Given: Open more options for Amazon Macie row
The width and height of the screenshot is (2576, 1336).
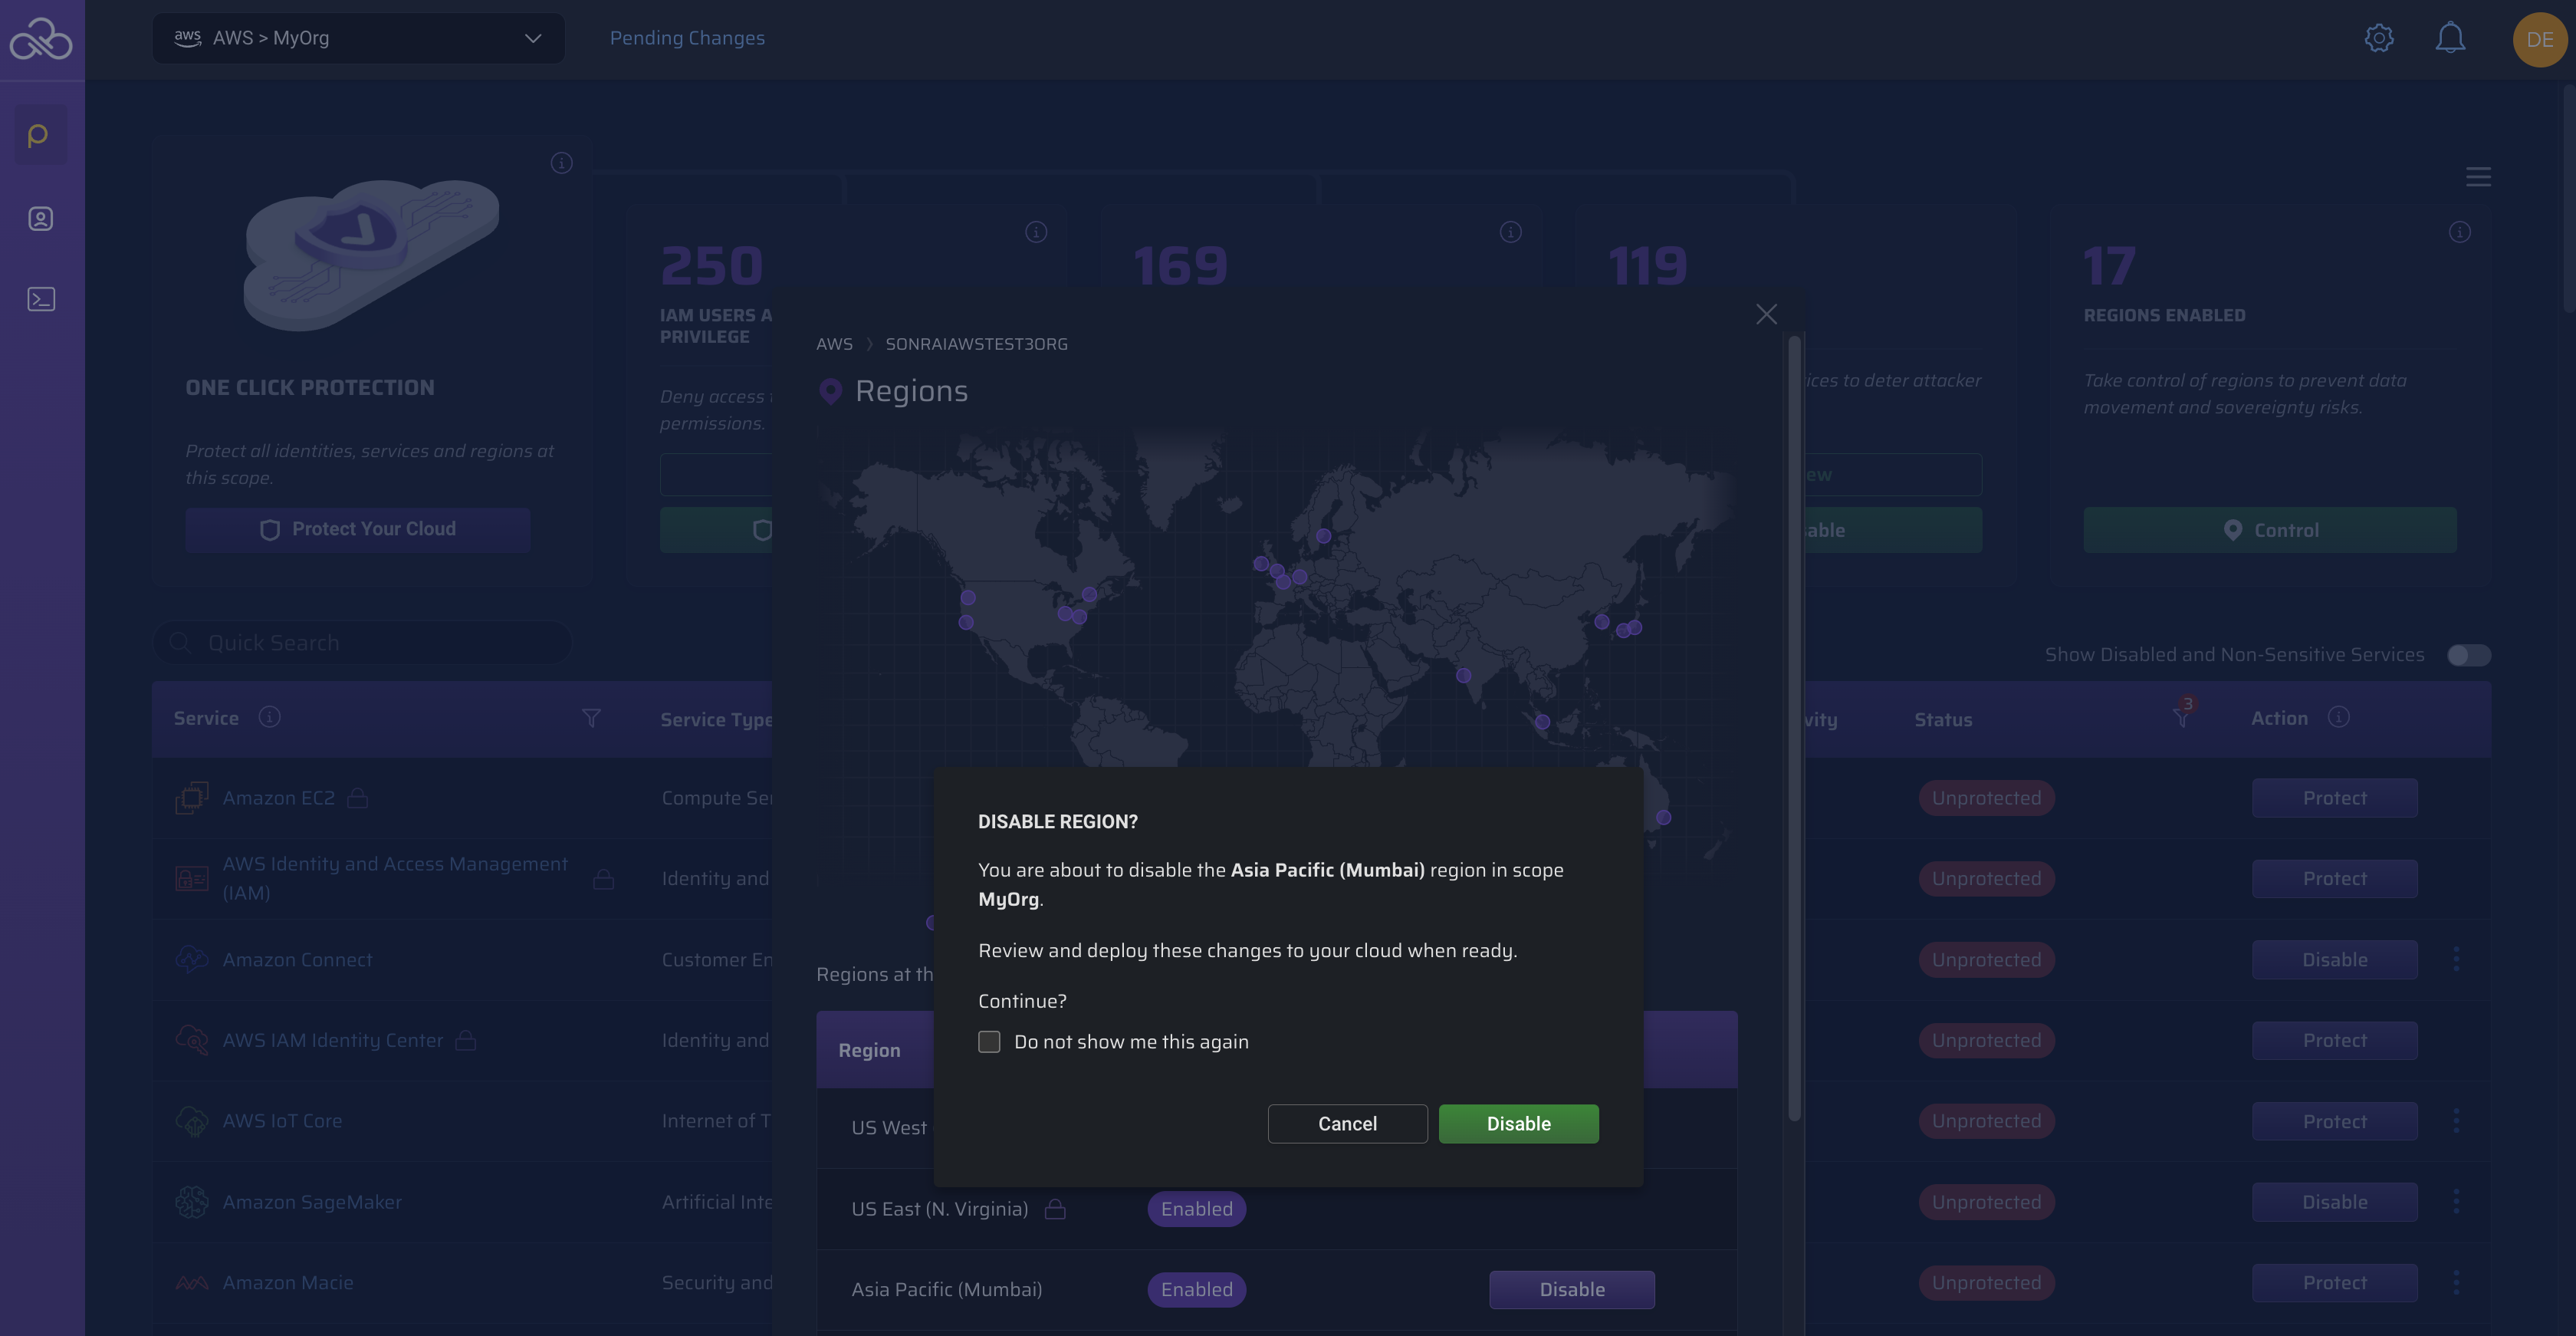Looking at the screenshot, I should (2456, 1282).
